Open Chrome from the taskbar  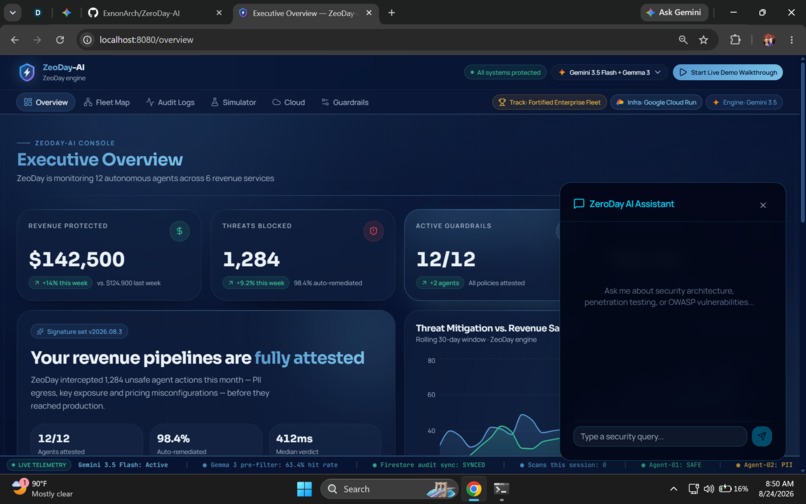tap(473, 489)
